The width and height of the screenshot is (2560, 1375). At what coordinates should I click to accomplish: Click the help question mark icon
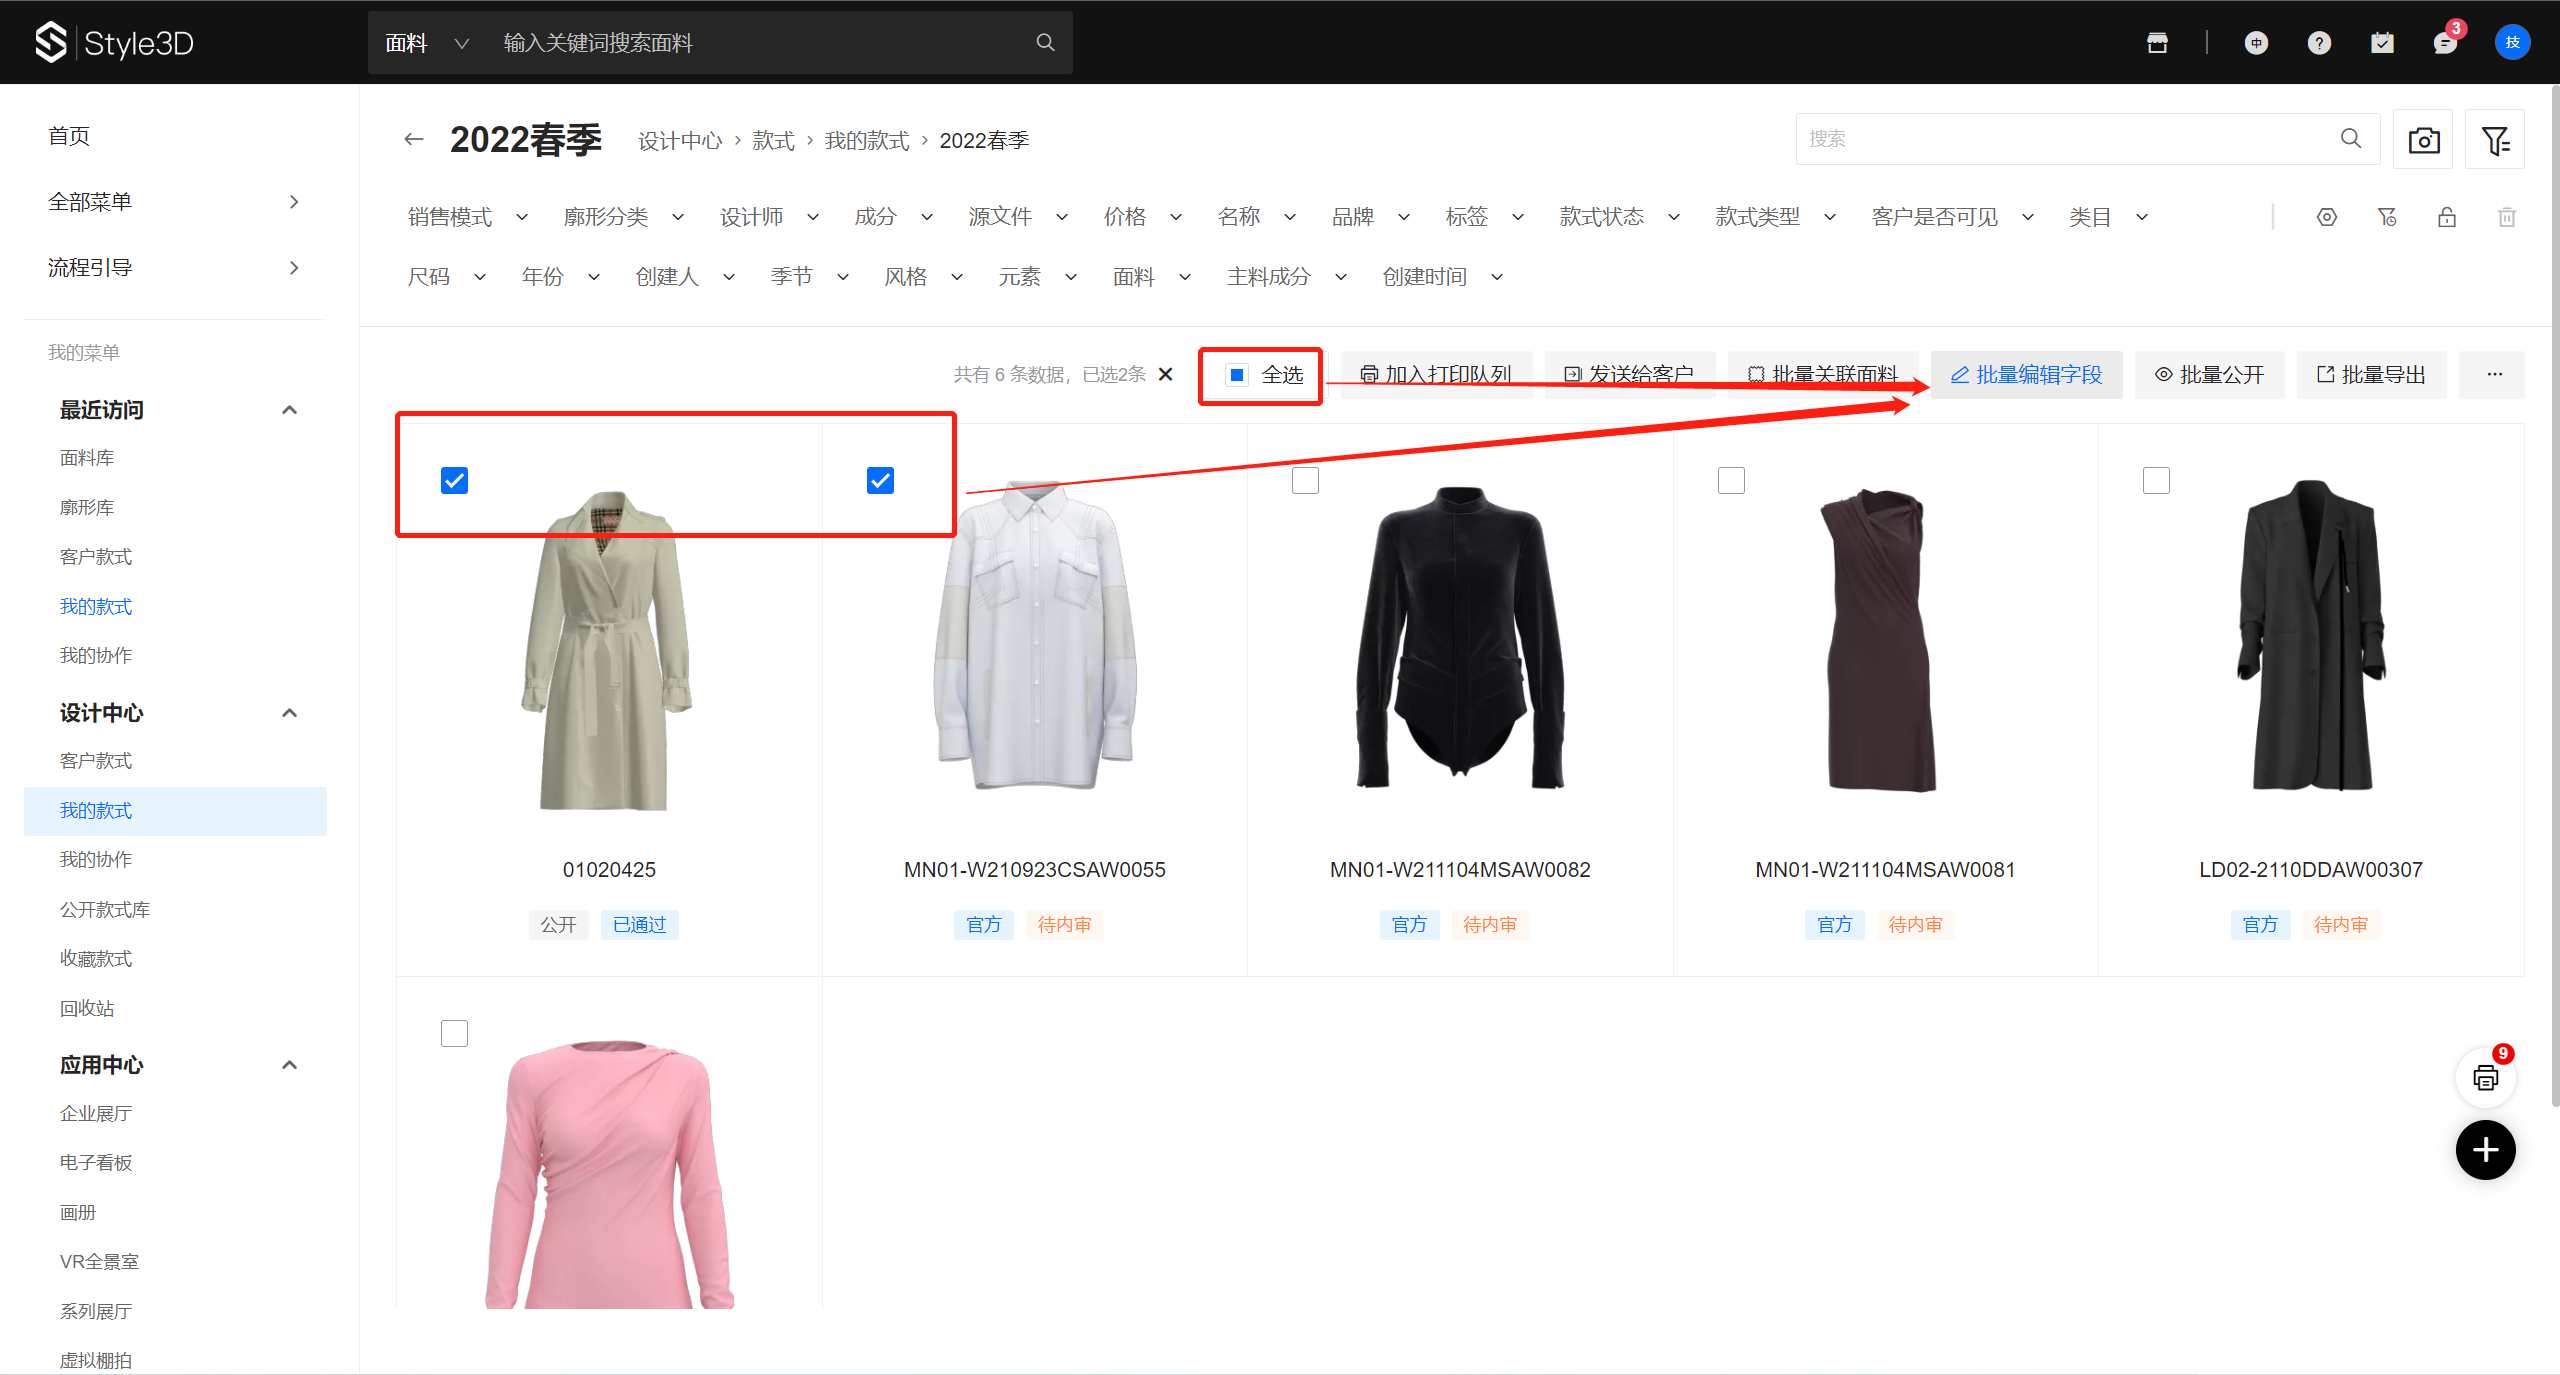tap(2319, 43)
